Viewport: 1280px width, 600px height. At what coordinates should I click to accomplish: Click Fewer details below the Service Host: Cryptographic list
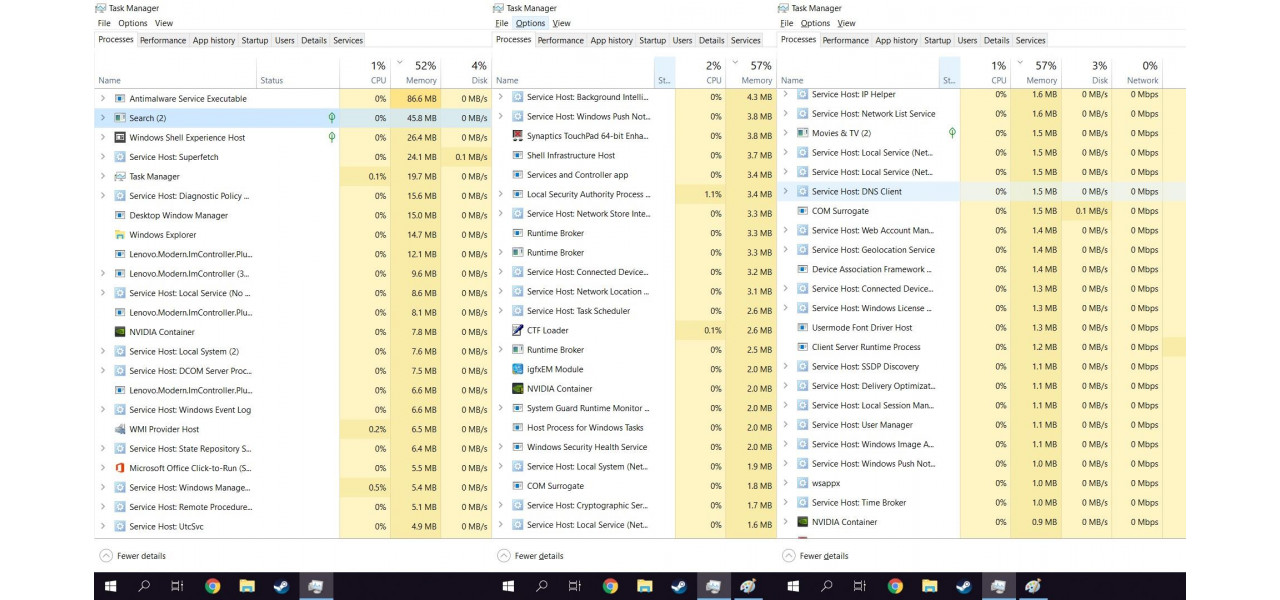(530, 556)
